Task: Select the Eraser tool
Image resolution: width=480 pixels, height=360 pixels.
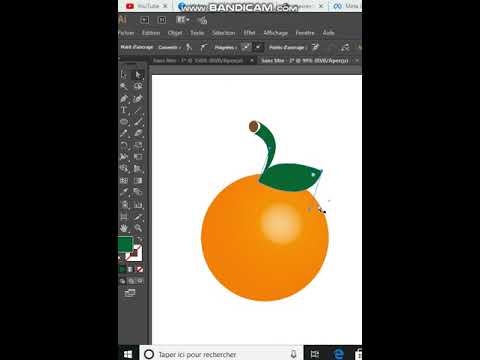Action: coord(138,133)
